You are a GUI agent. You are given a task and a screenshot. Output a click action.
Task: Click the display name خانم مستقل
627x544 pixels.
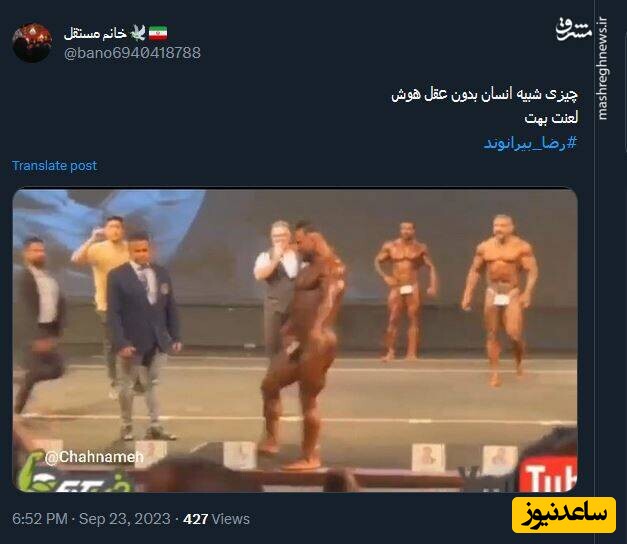[95, 33]
